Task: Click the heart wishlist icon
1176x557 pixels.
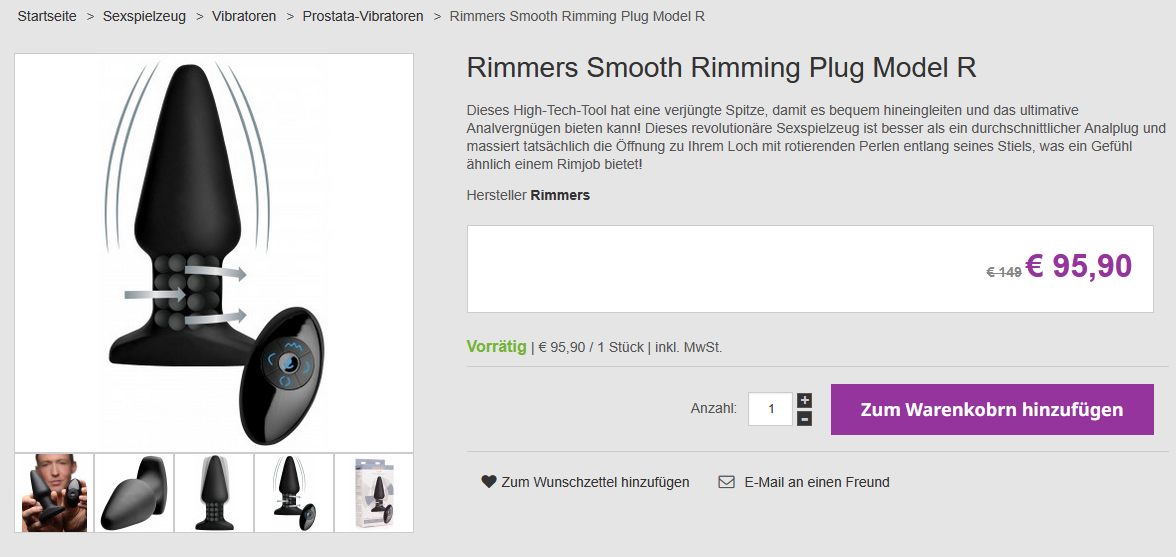Action: tap(488, 482)
